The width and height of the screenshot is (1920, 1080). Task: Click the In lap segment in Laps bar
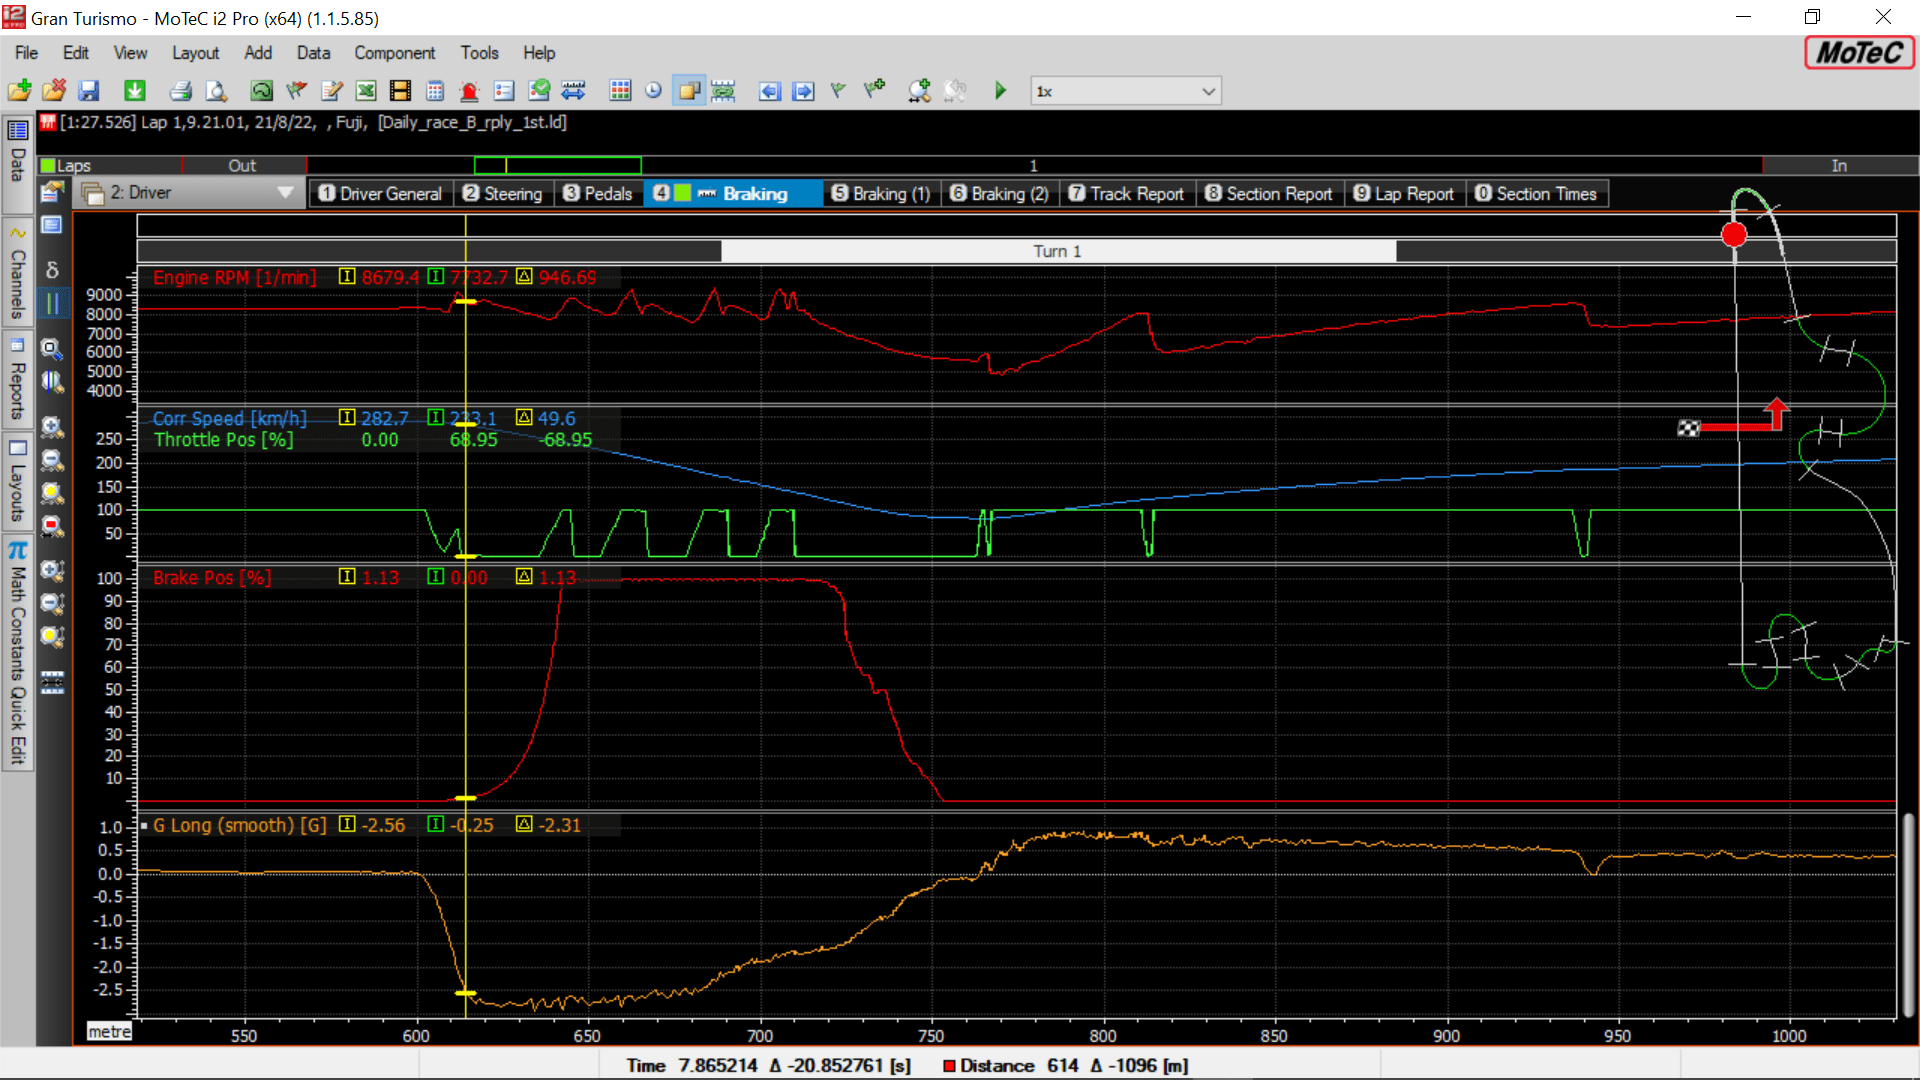point(1839,166)
